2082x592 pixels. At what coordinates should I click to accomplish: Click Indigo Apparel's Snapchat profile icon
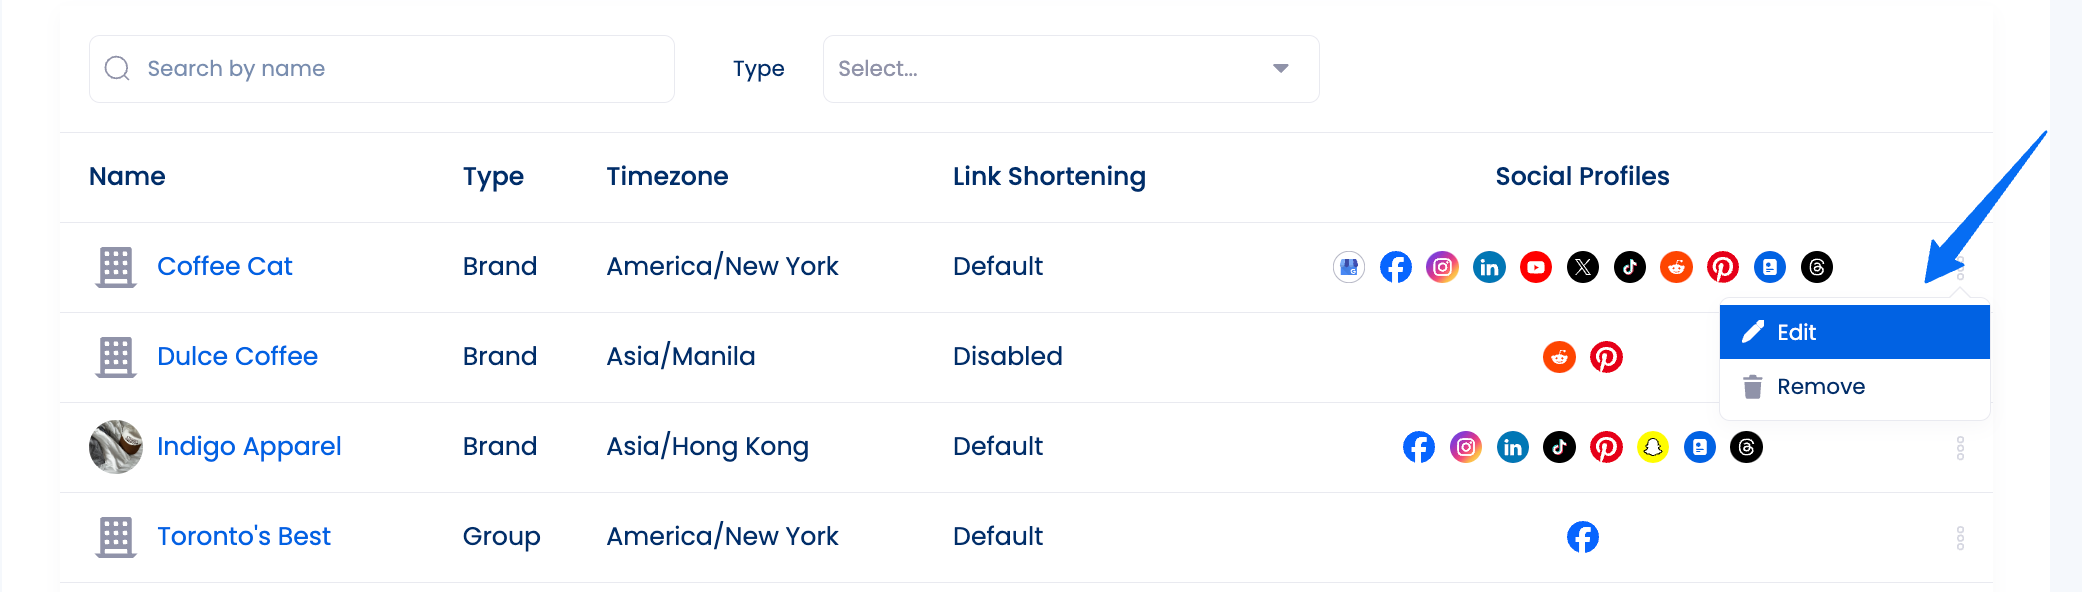coord(1653,447)
